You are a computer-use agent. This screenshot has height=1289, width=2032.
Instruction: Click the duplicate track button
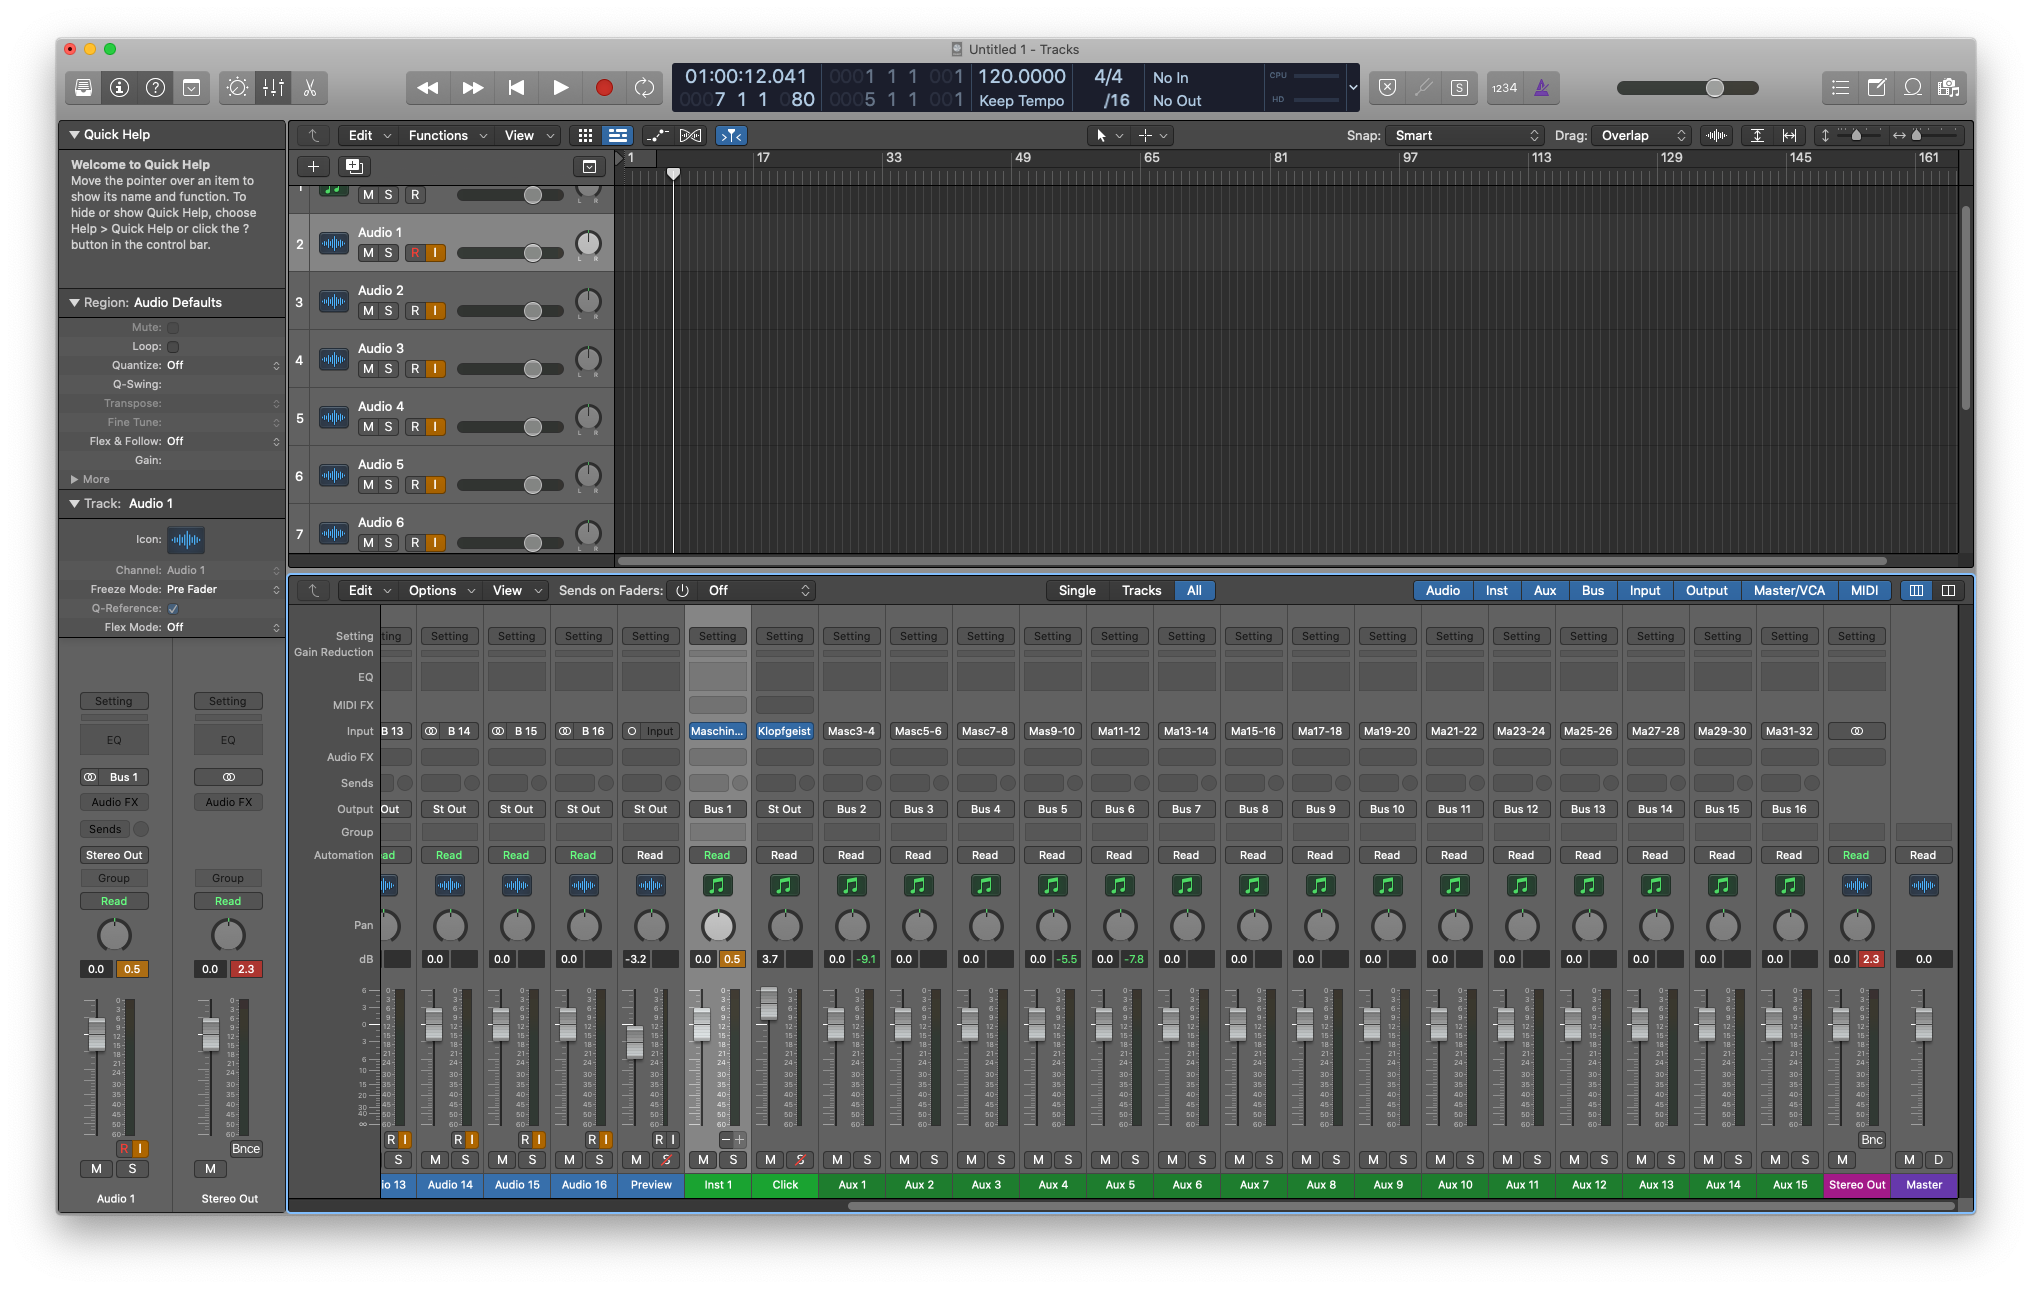353,167
